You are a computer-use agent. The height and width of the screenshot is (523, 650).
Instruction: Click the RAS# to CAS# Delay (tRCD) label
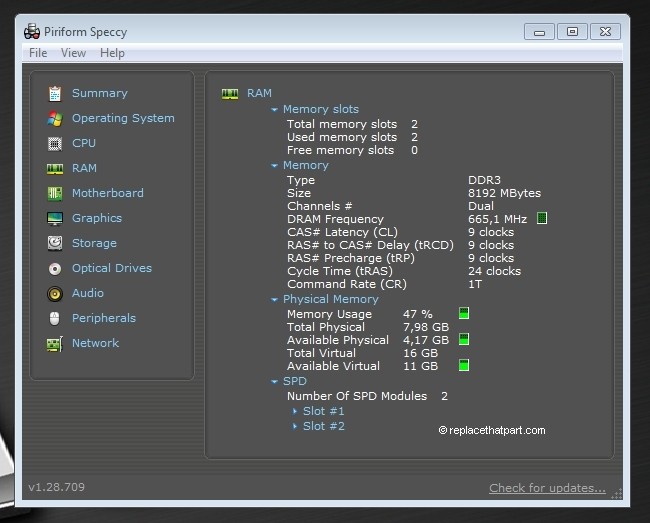point(370,245)
